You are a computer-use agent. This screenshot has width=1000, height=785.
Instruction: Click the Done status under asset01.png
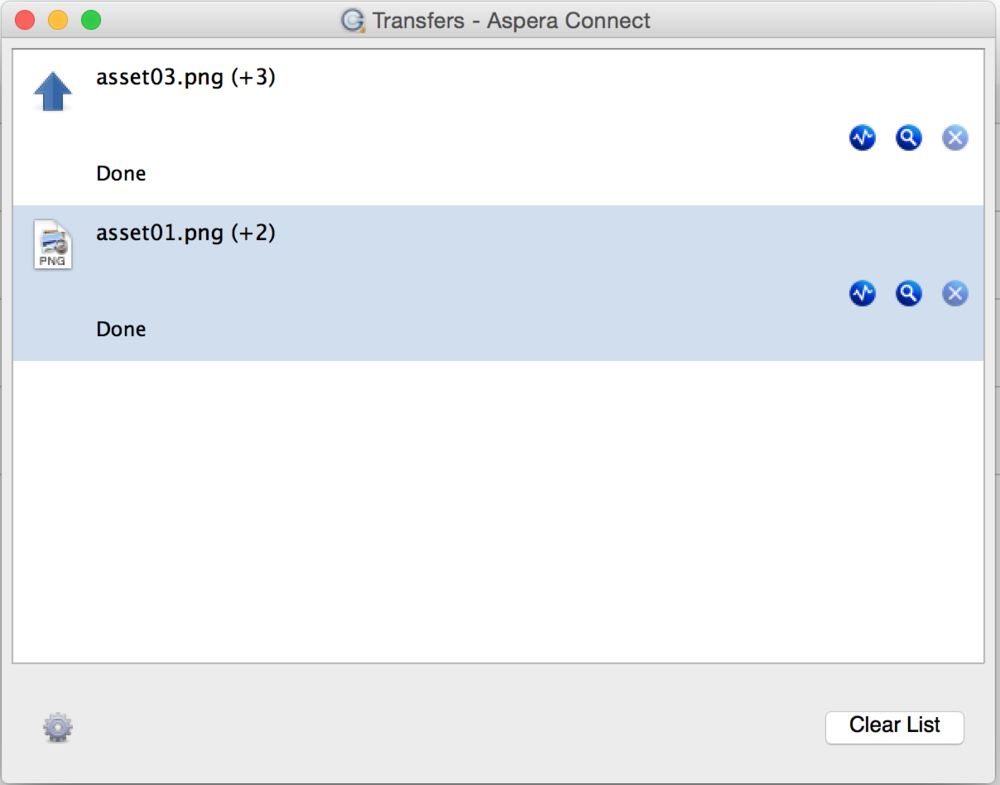pos(121,329)
